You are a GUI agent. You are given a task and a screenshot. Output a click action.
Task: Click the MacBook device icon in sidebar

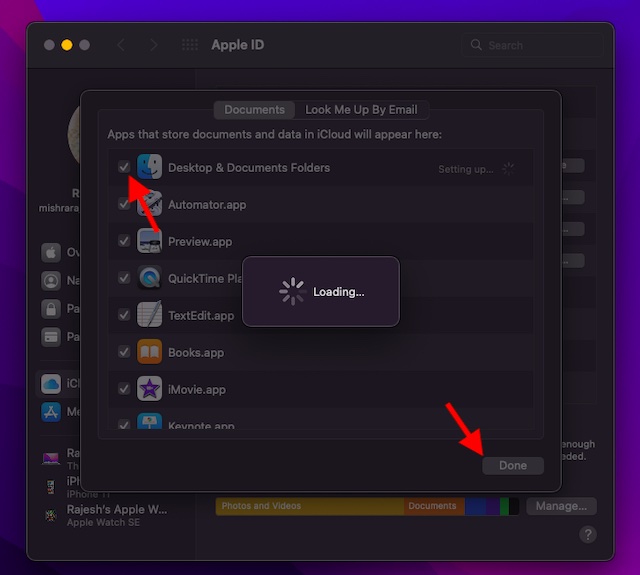coord(51,459)
